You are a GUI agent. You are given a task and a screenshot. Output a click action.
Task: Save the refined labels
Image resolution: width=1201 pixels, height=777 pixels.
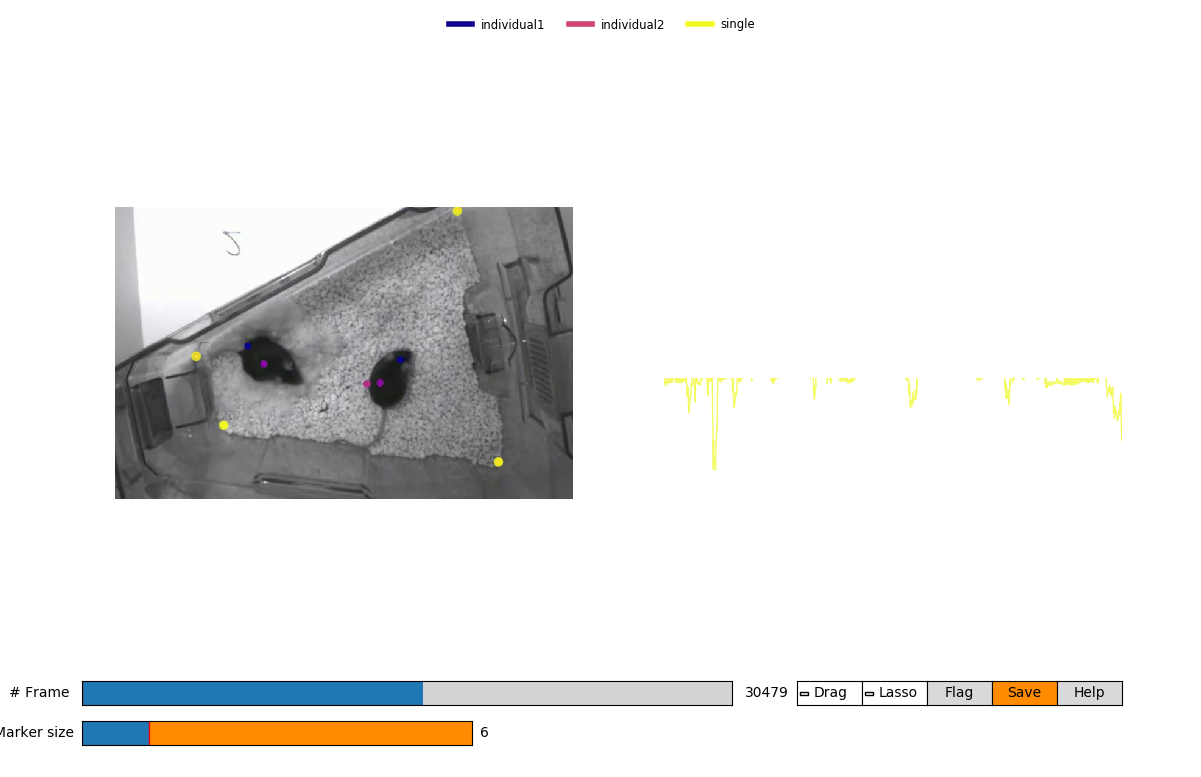(x=1024, y=692)
